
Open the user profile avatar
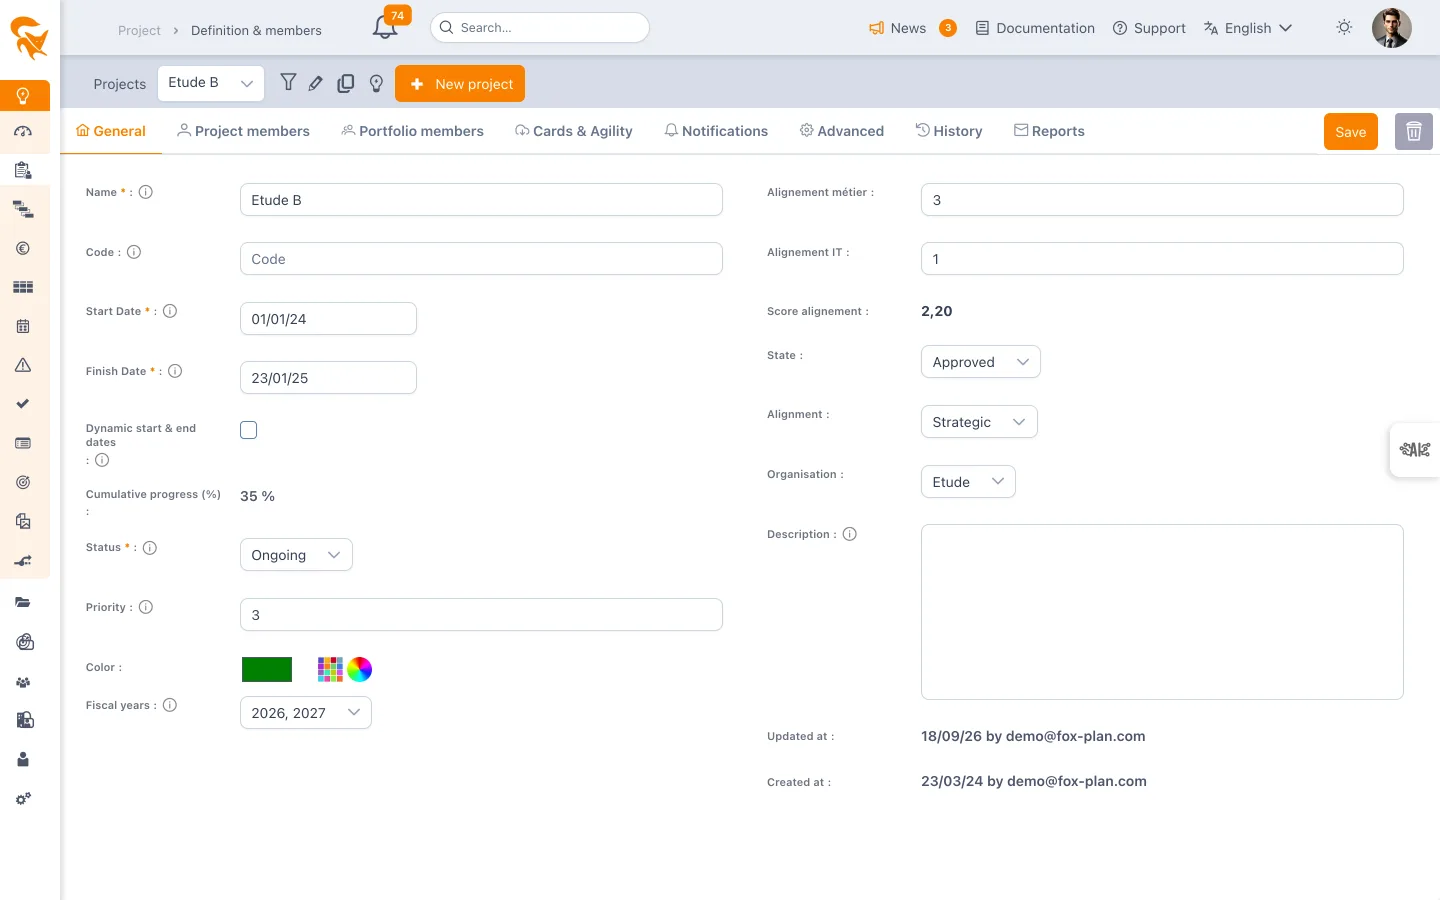pos(1391,28)
